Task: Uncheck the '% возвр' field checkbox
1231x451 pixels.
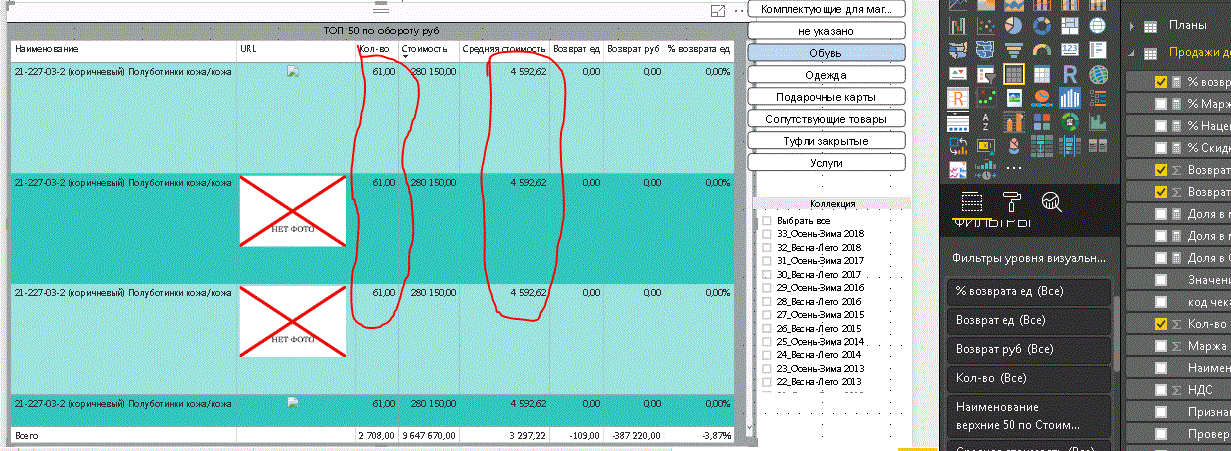Action: pos(1160,81)
